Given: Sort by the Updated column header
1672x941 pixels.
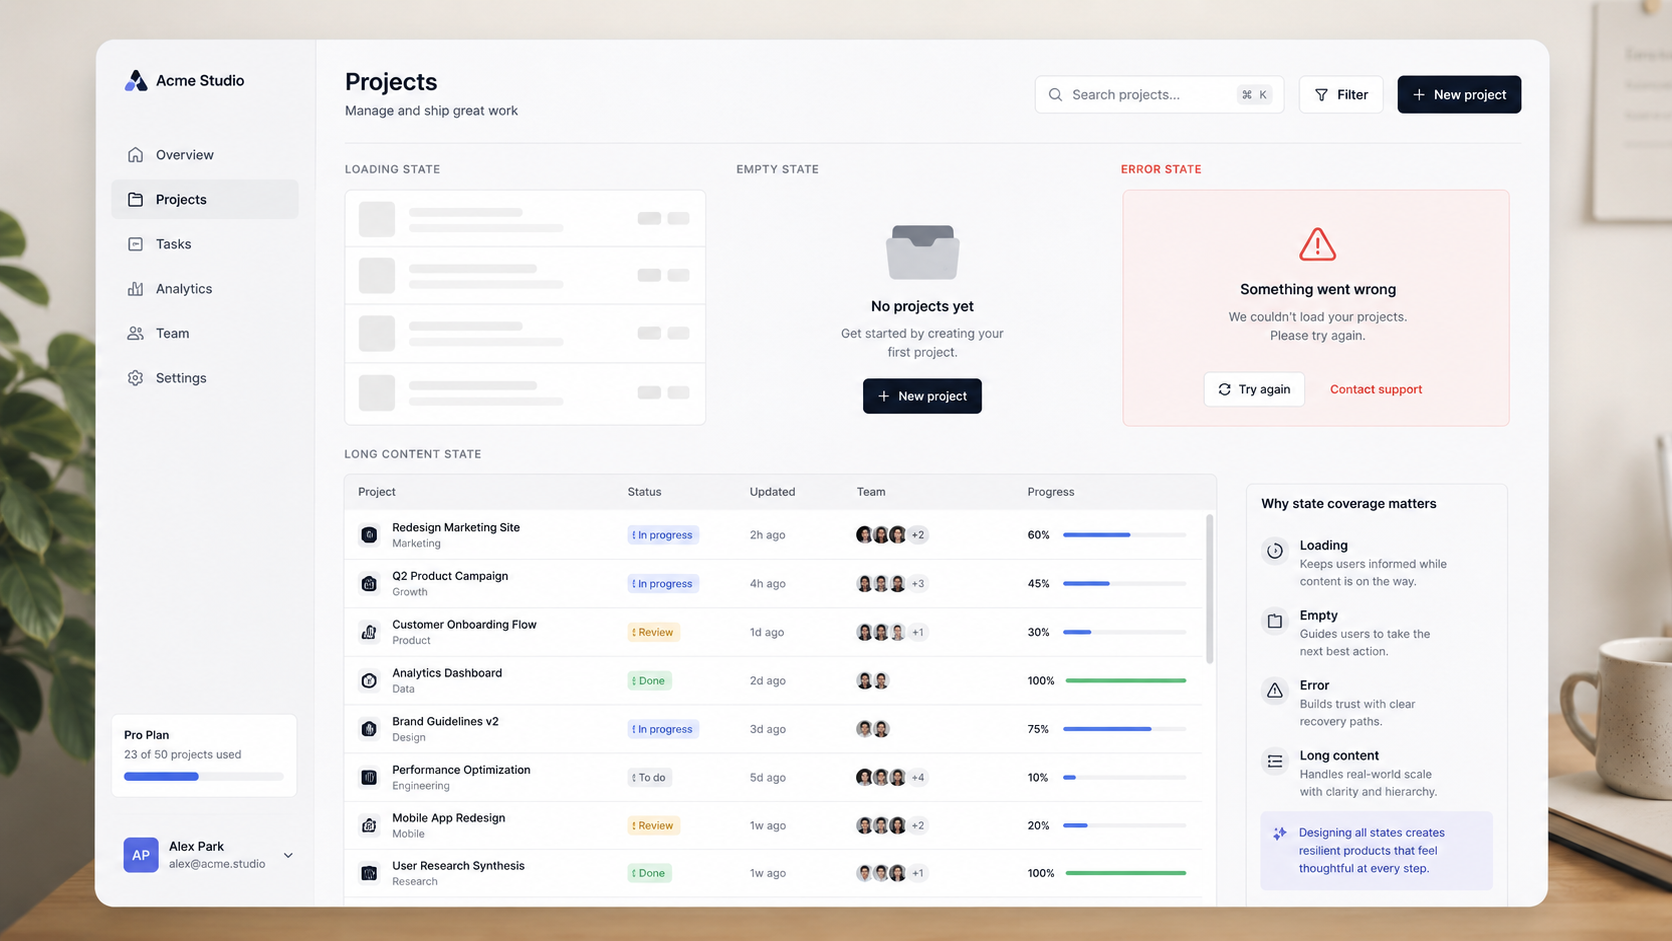Looking at the screenshot, I should pyautogui.click(x=772, y=492).
